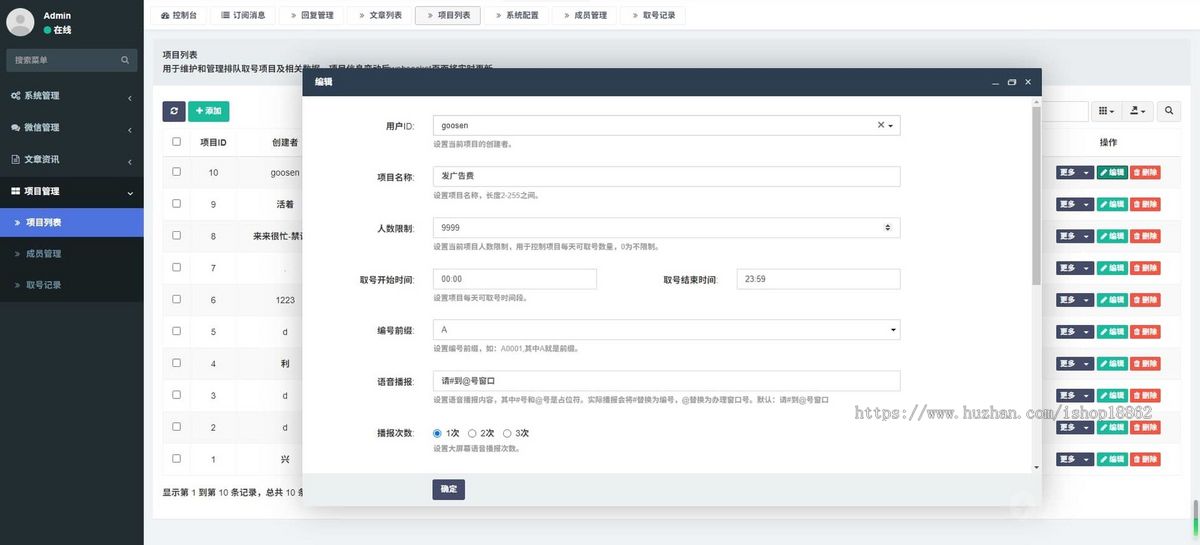Click the magnifier search icon button
1200x545 pixels.
click(1170, 111)
